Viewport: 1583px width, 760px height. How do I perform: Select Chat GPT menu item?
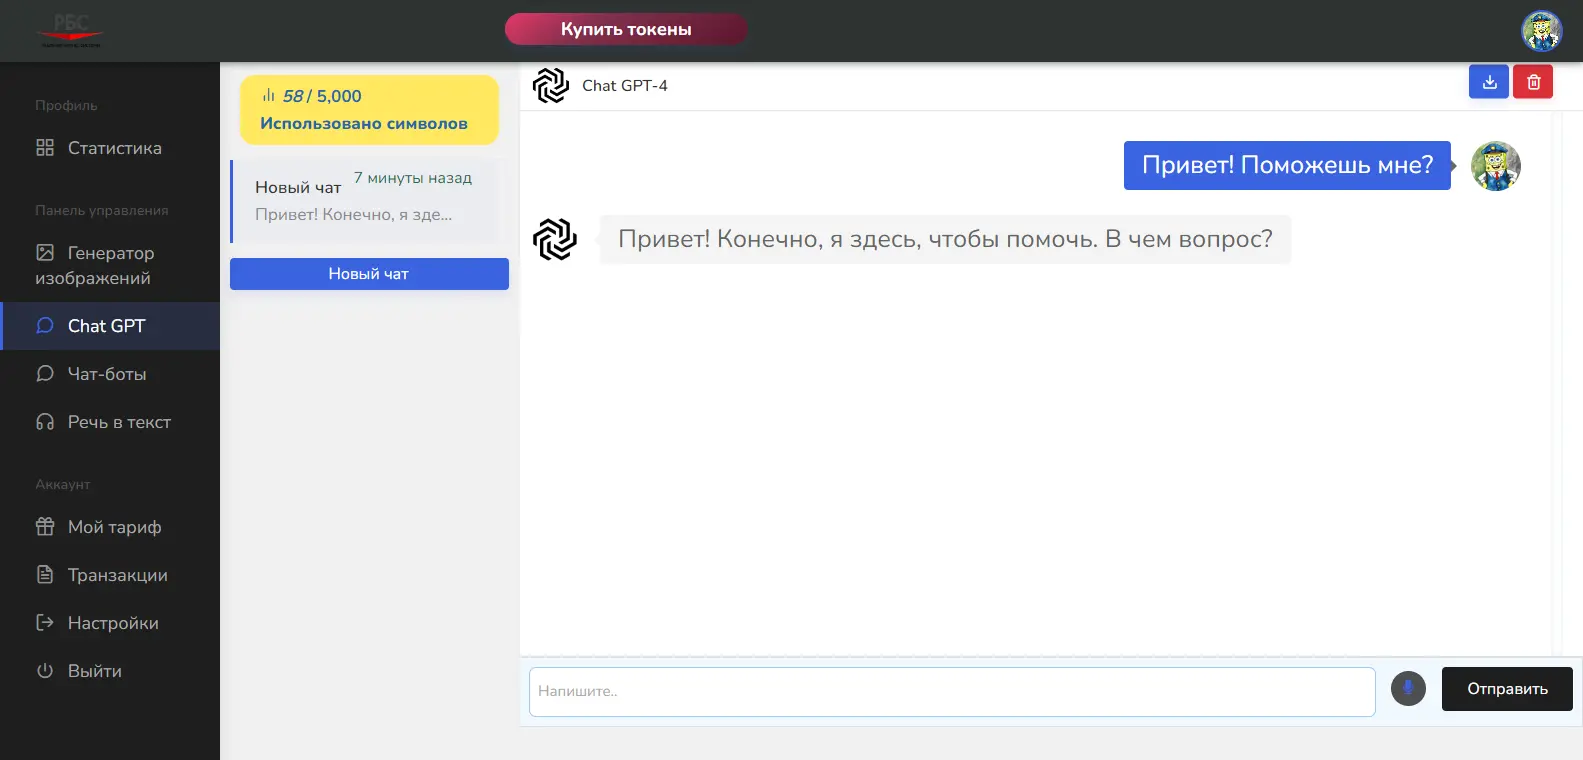pos(110,326)
